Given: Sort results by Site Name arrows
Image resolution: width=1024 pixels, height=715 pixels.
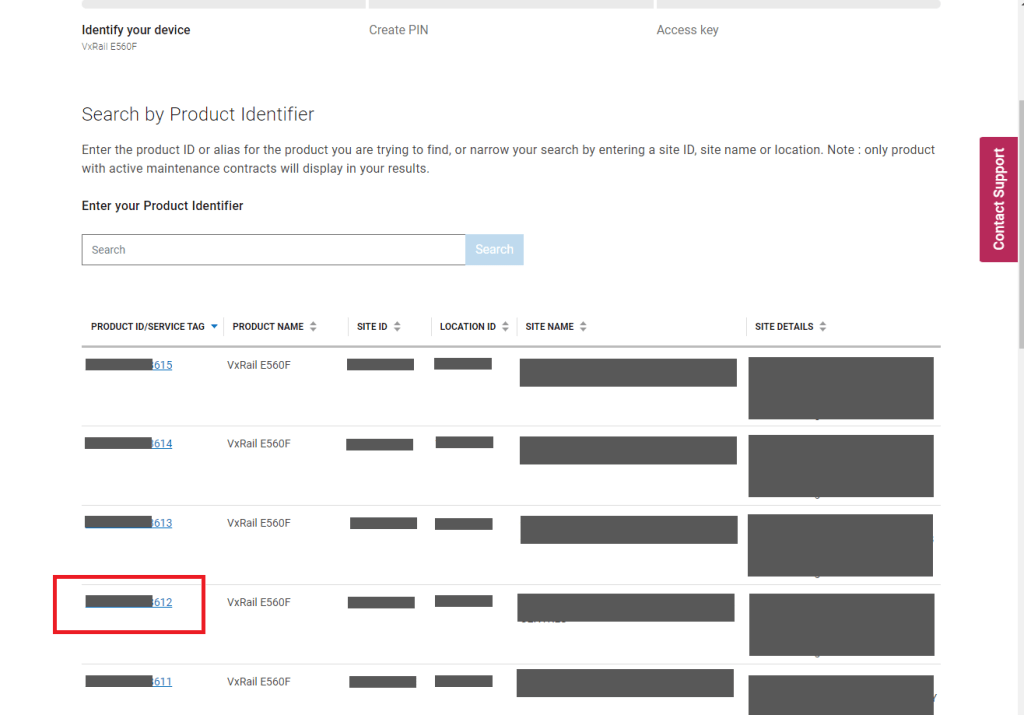Looking at the screenshot, I should pos(583,327).
